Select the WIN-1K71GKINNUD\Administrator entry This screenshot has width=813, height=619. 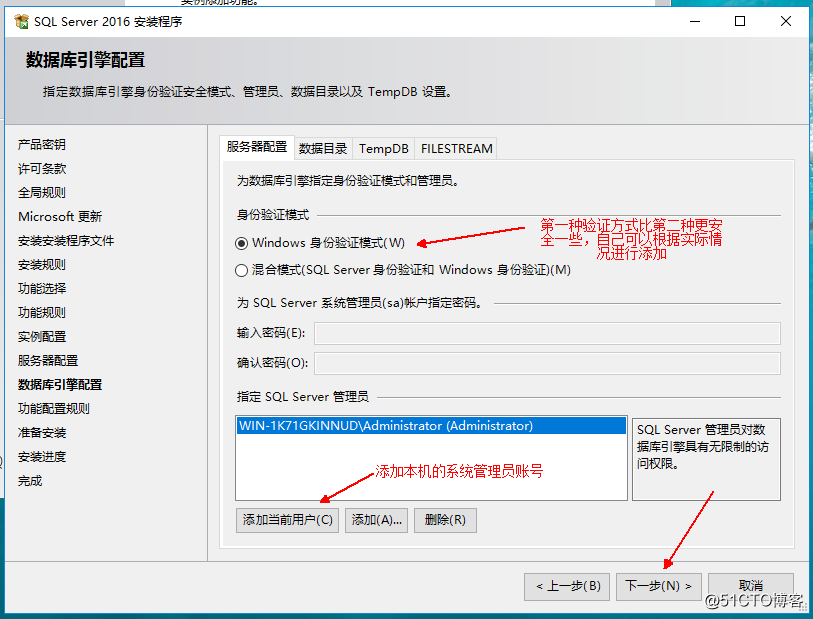tap(431, 426)
